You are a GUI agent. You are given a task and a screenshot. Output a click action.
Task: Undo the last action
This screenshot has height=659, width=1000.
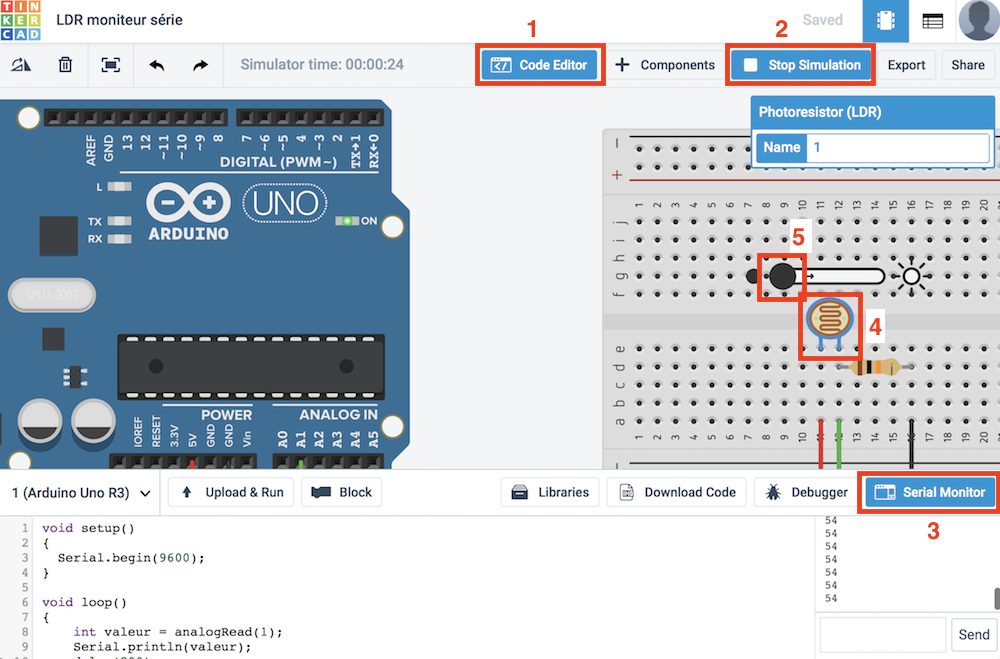tap(156, 65)
